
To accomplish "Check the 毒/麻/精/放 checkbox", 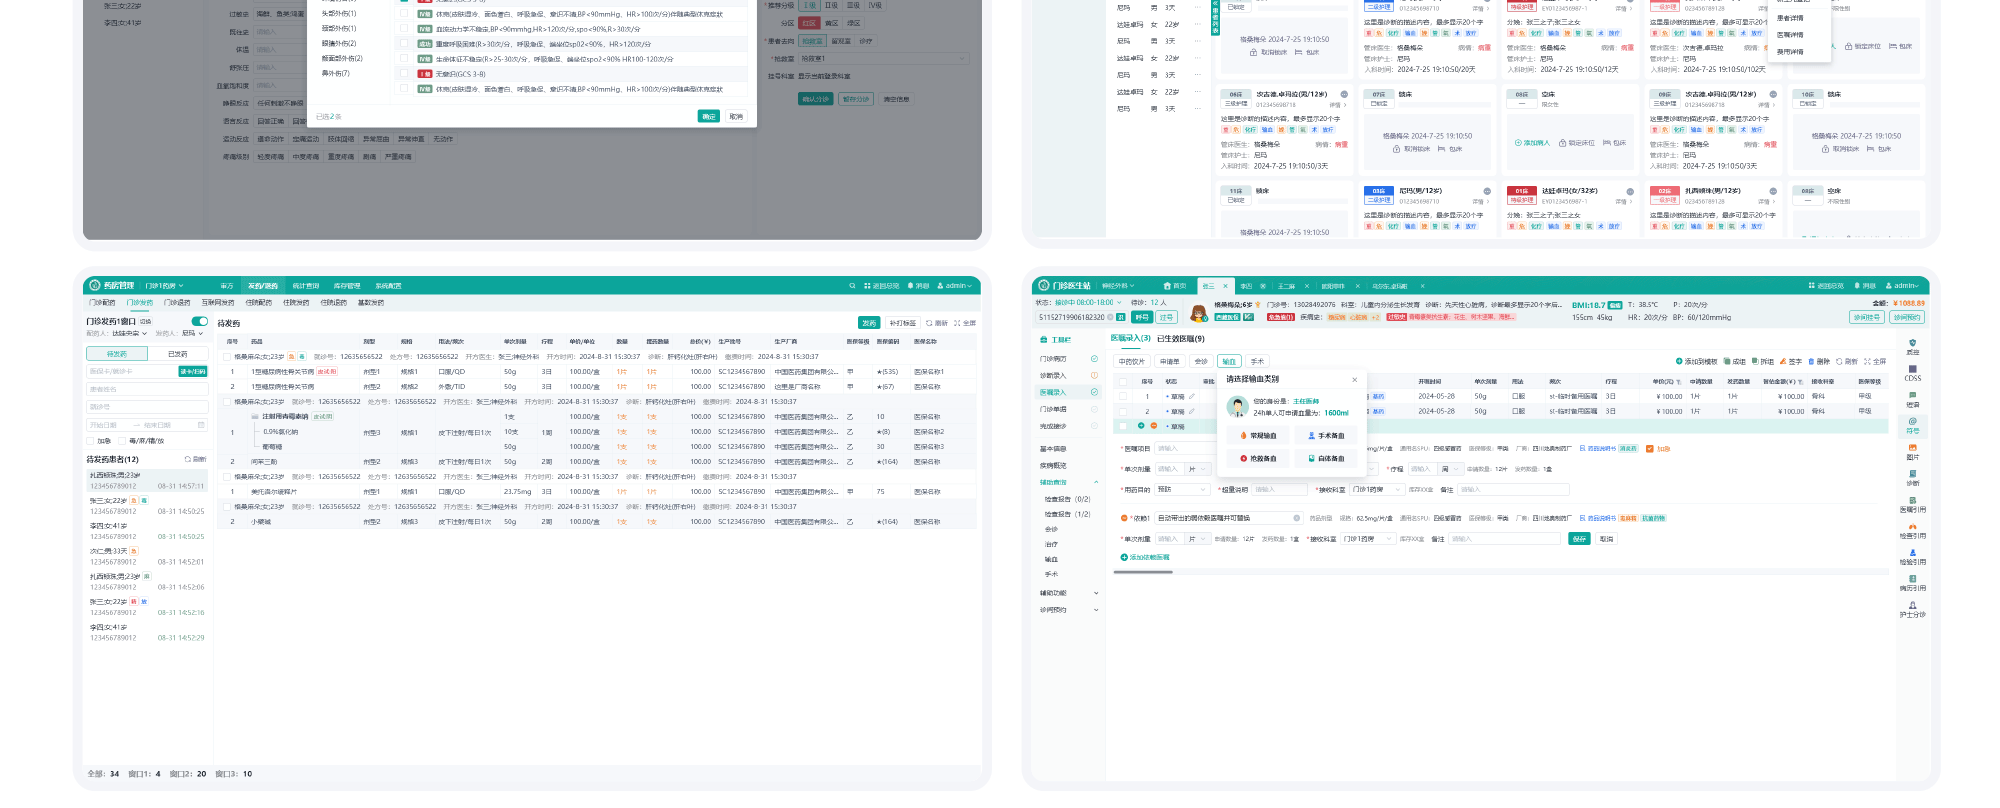I will [123, 441].
